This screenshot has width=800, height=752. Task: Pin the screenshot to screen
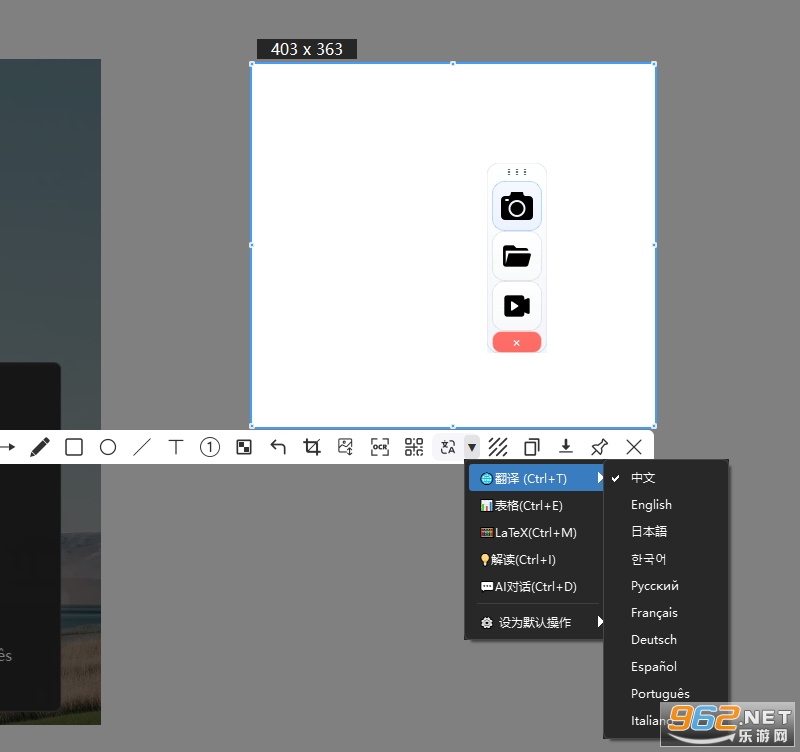599,447
